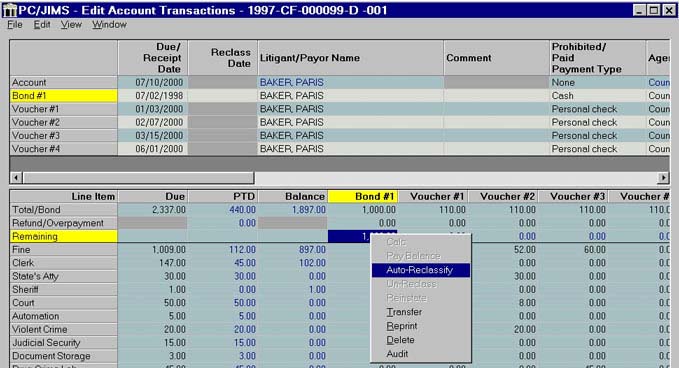Select the Court line item

(64, 303)
